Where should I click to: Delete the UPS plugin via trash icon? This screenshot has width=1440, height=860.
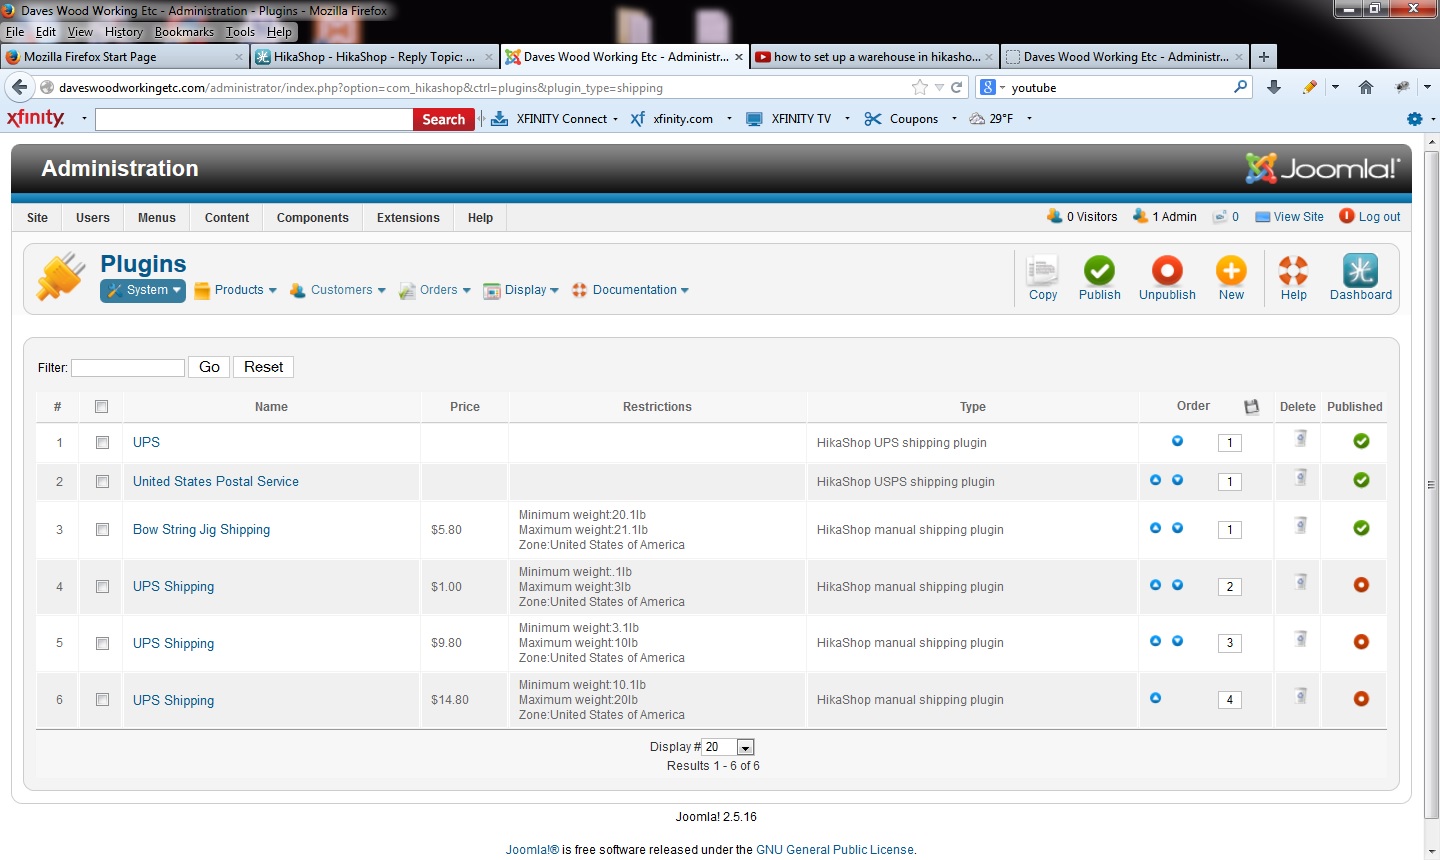1300,438
